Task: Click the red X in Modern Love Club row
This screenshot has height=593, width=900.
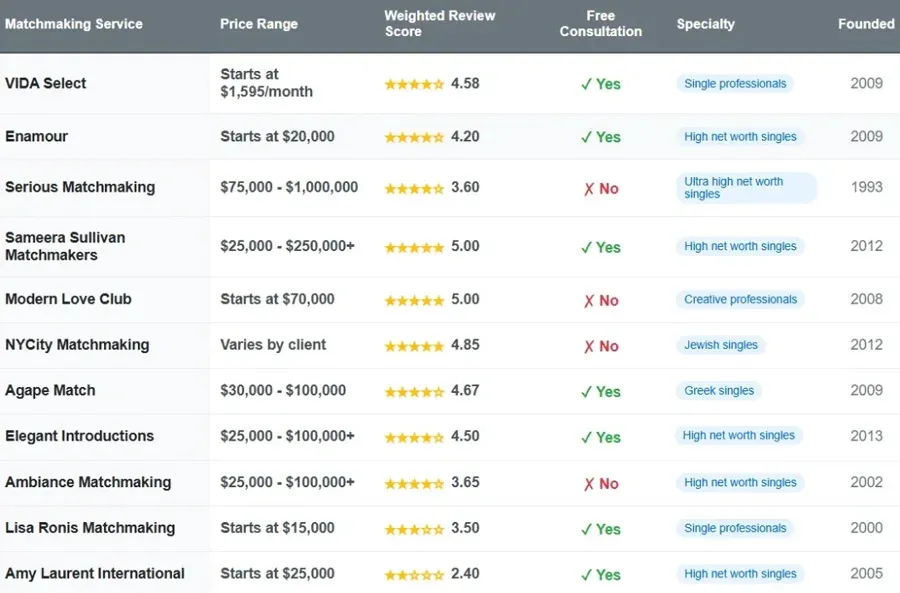Action: [x=588, y=301]
